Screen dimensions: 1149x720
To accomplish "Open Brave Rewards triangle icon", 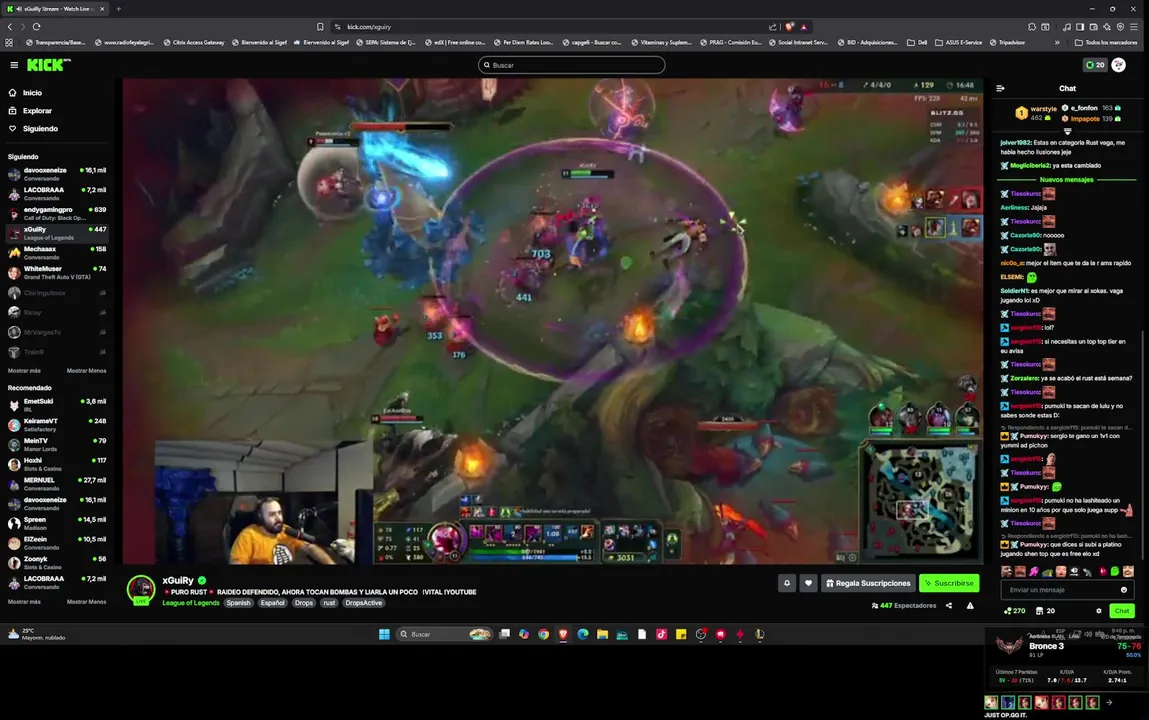I will point(804,27).
